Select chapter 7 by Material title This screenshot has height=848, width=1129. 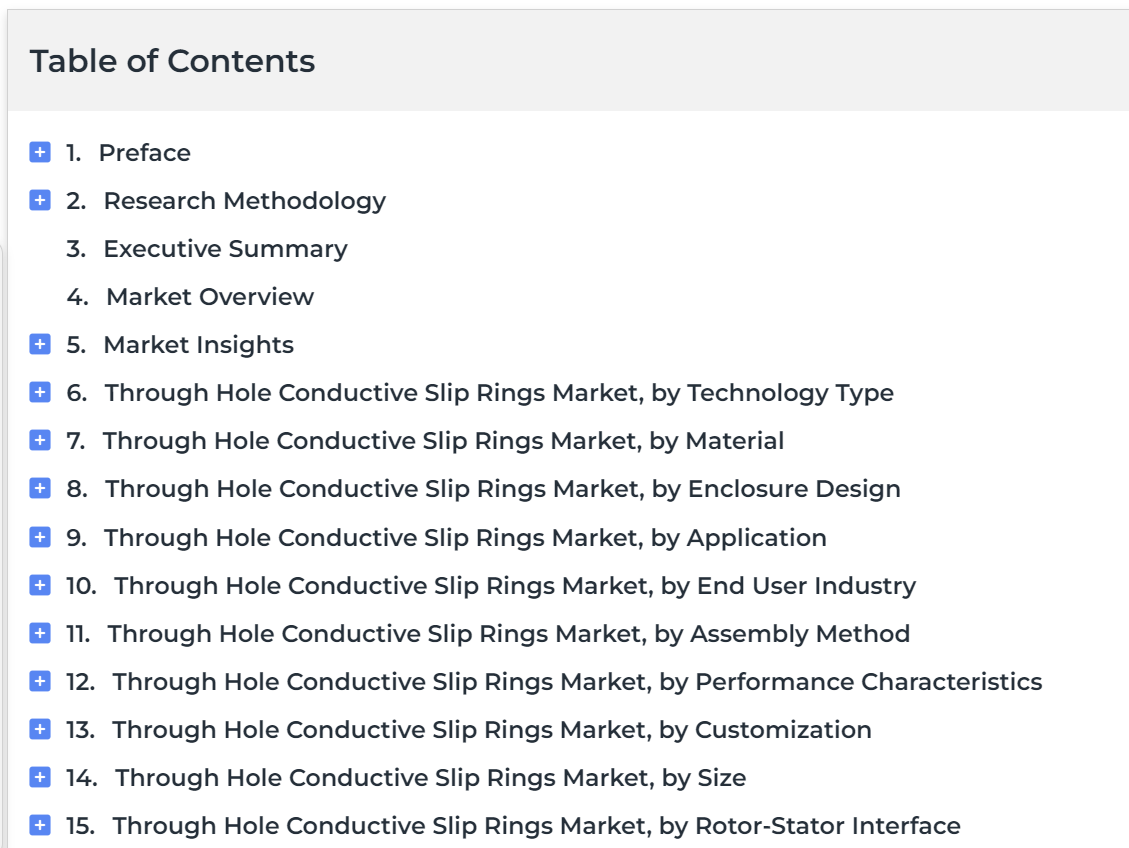click(443, 441)
